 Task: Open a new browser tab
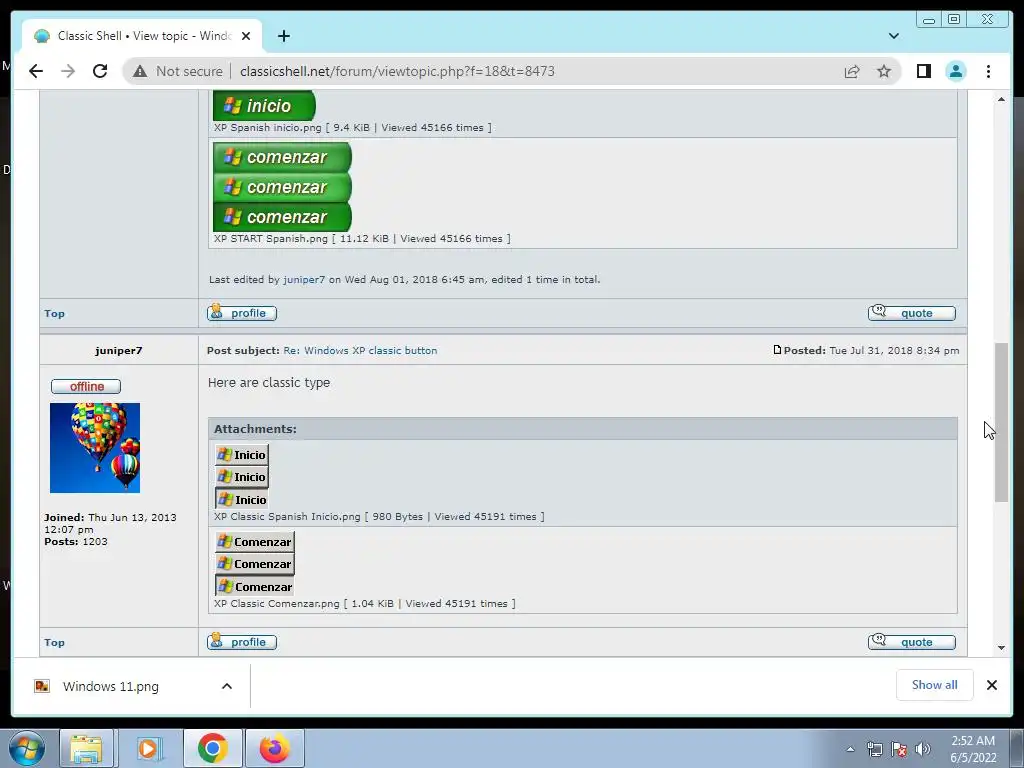pos(283,36)
